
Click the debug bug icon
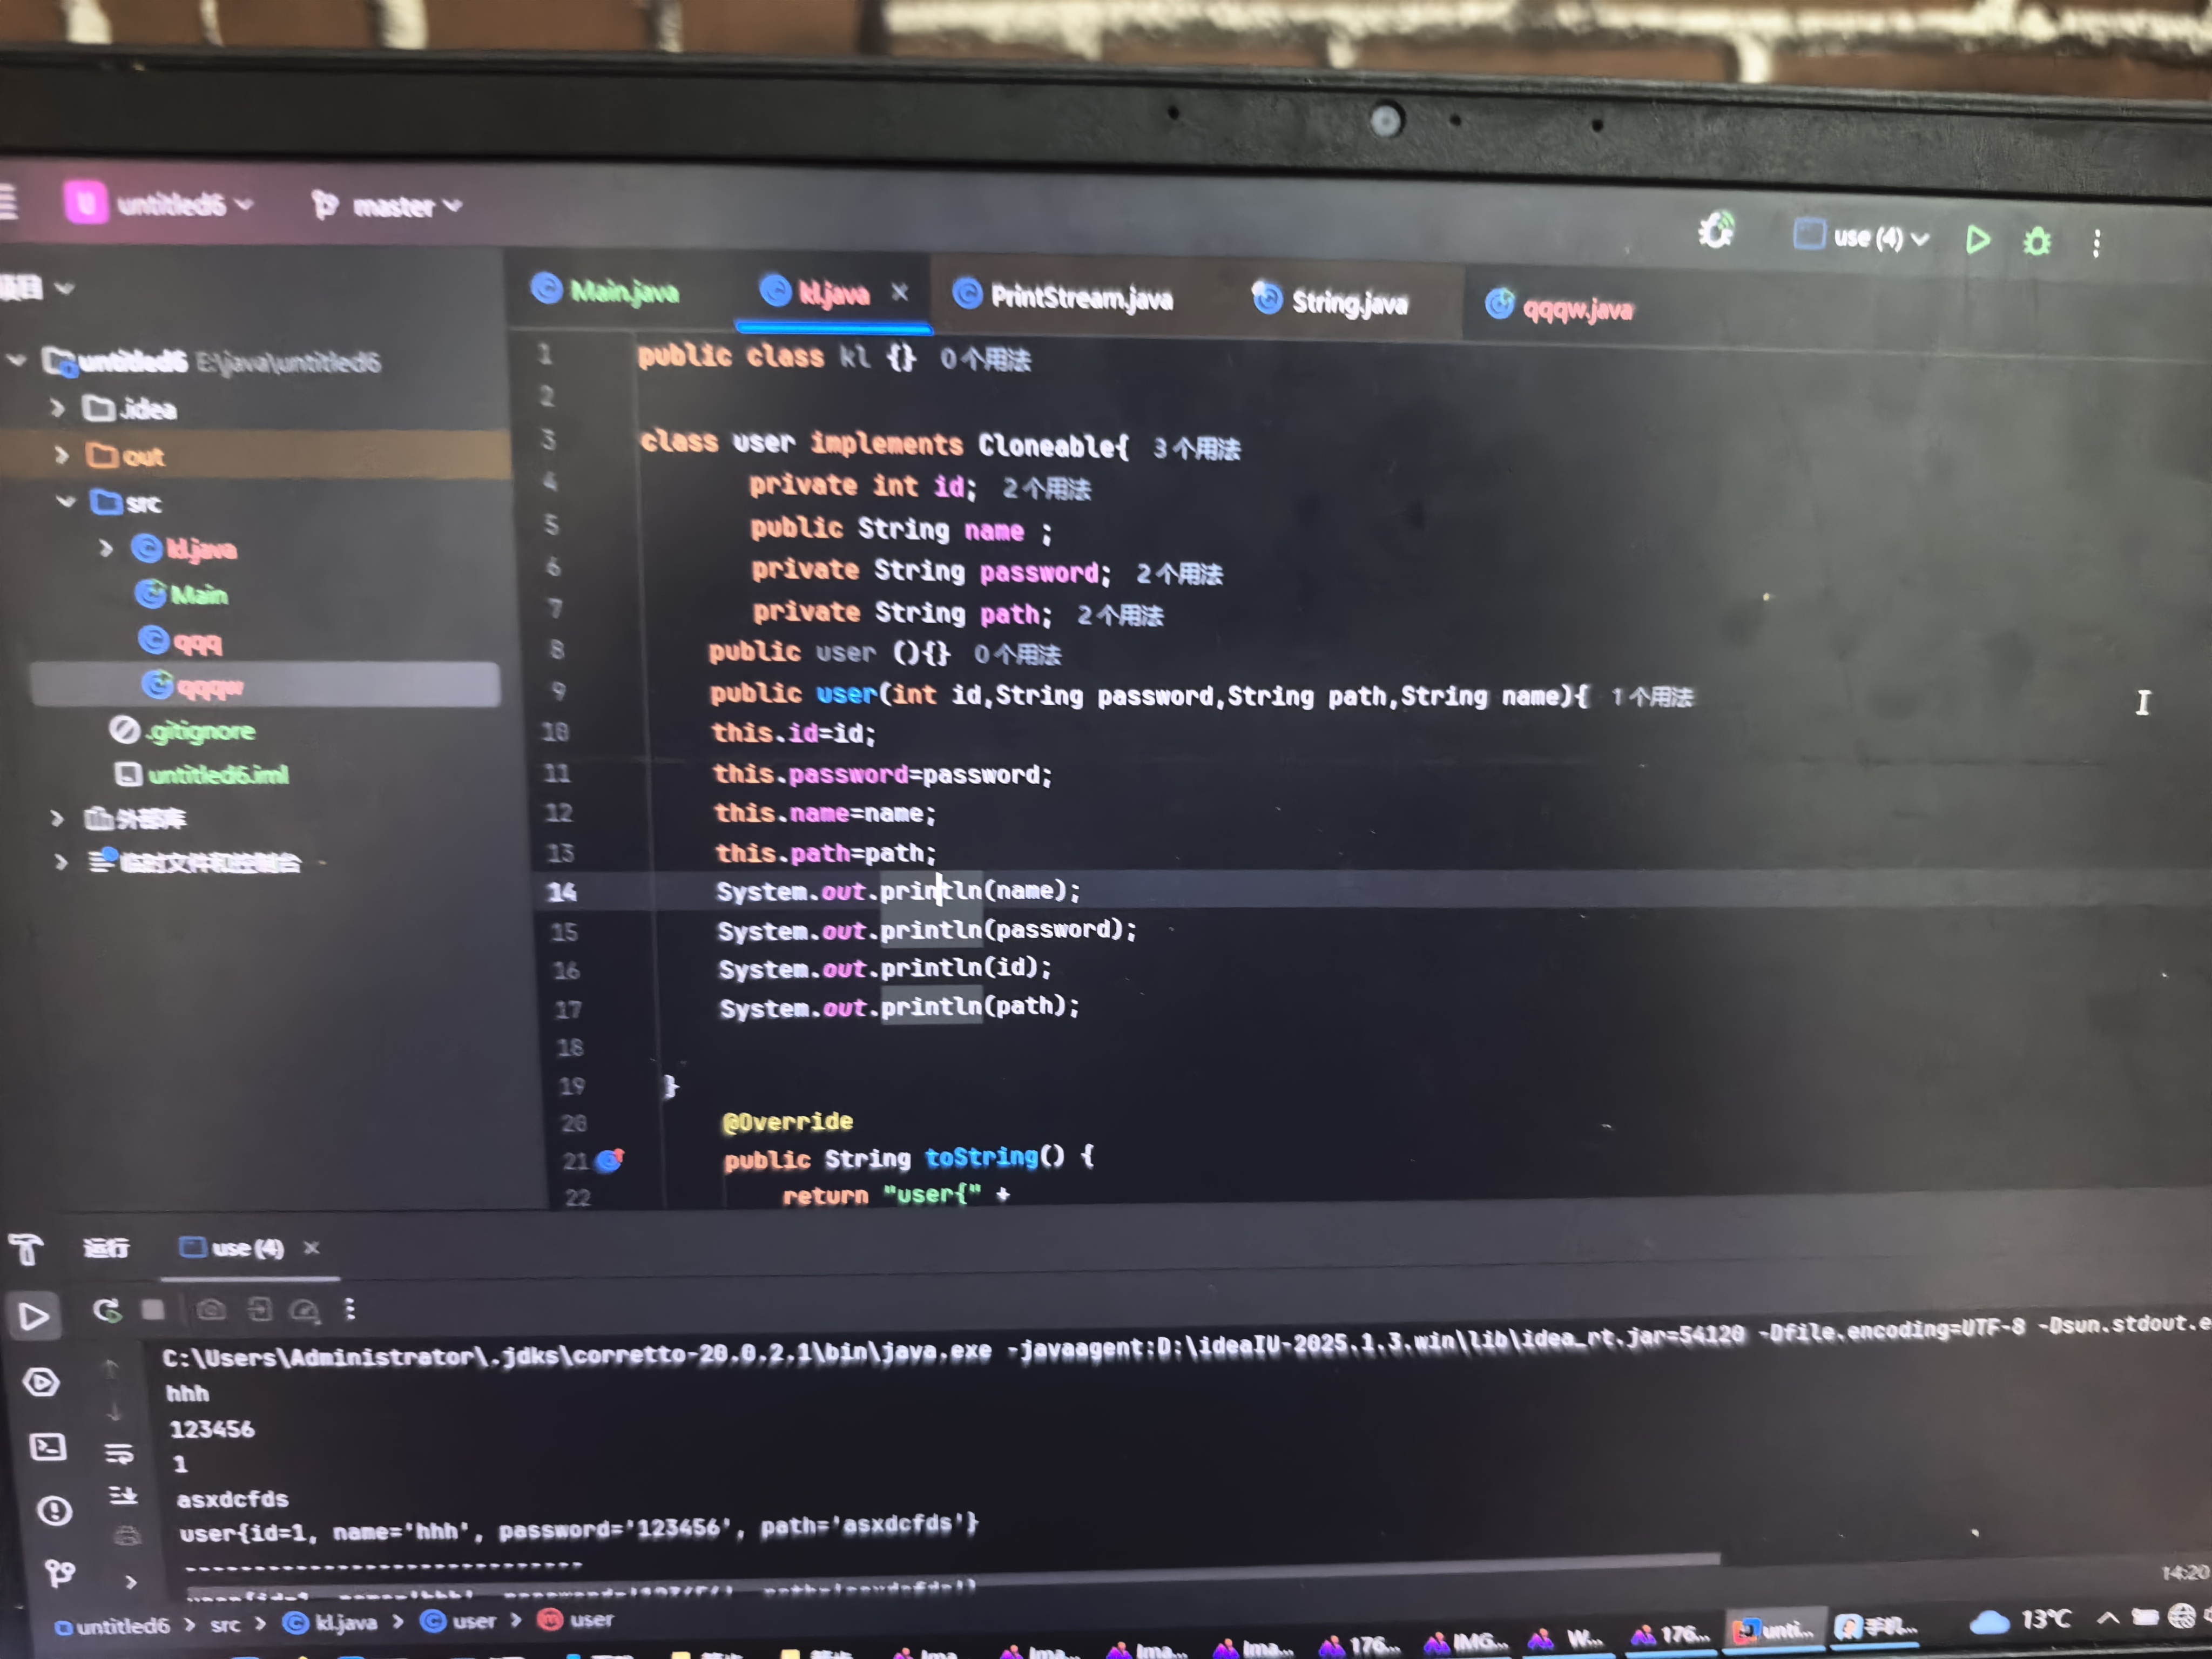pos(2037,242)
